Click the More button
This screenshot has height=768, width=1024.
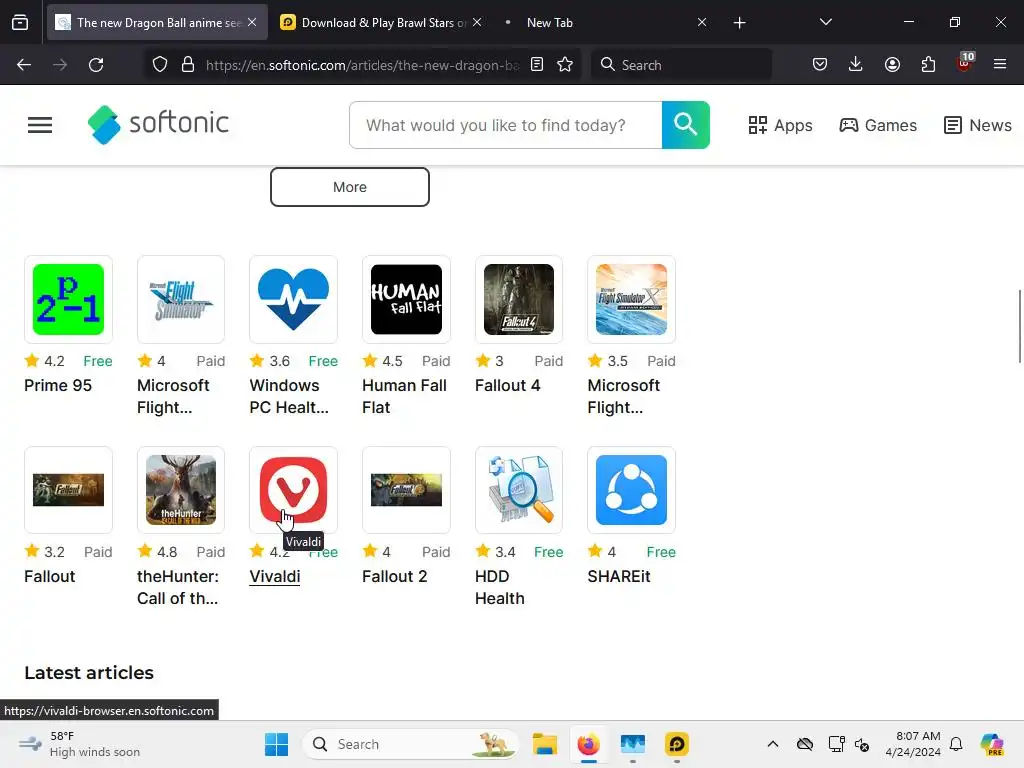tap(350, 187)
